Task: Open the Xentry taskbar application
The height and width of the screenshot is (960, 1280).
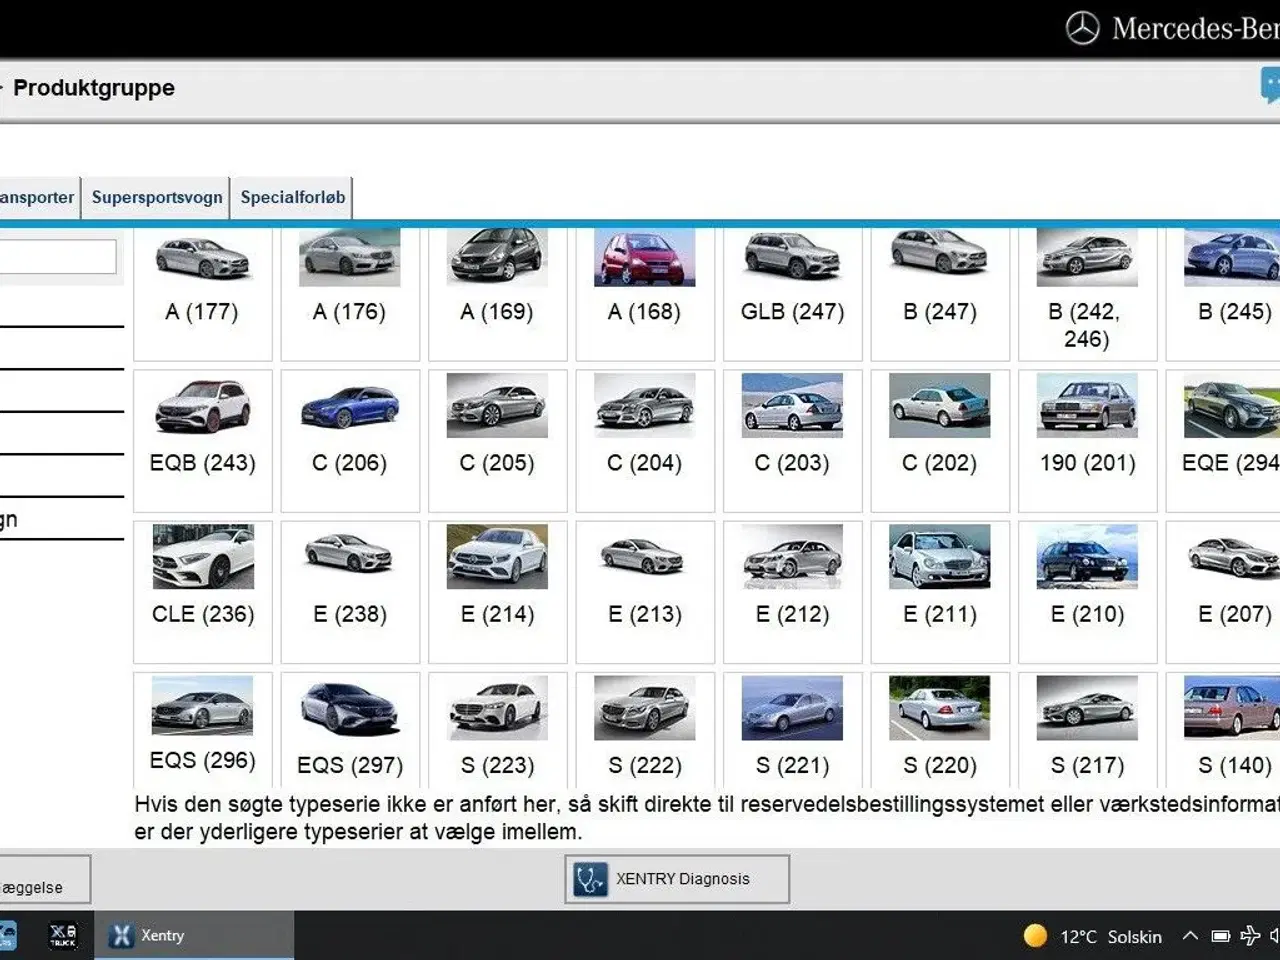Action: click(x=195, y=935)
